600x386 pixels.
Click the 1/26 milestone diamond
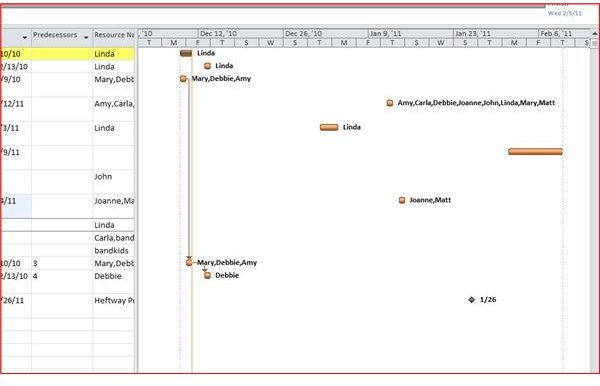point(471,300)
